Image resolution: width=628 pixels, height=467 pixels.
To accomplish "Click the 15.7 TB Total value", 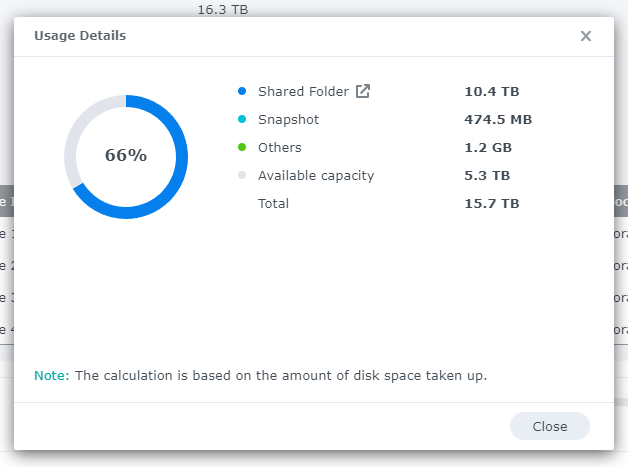I will pyautogui.click(x=491, y=203).
